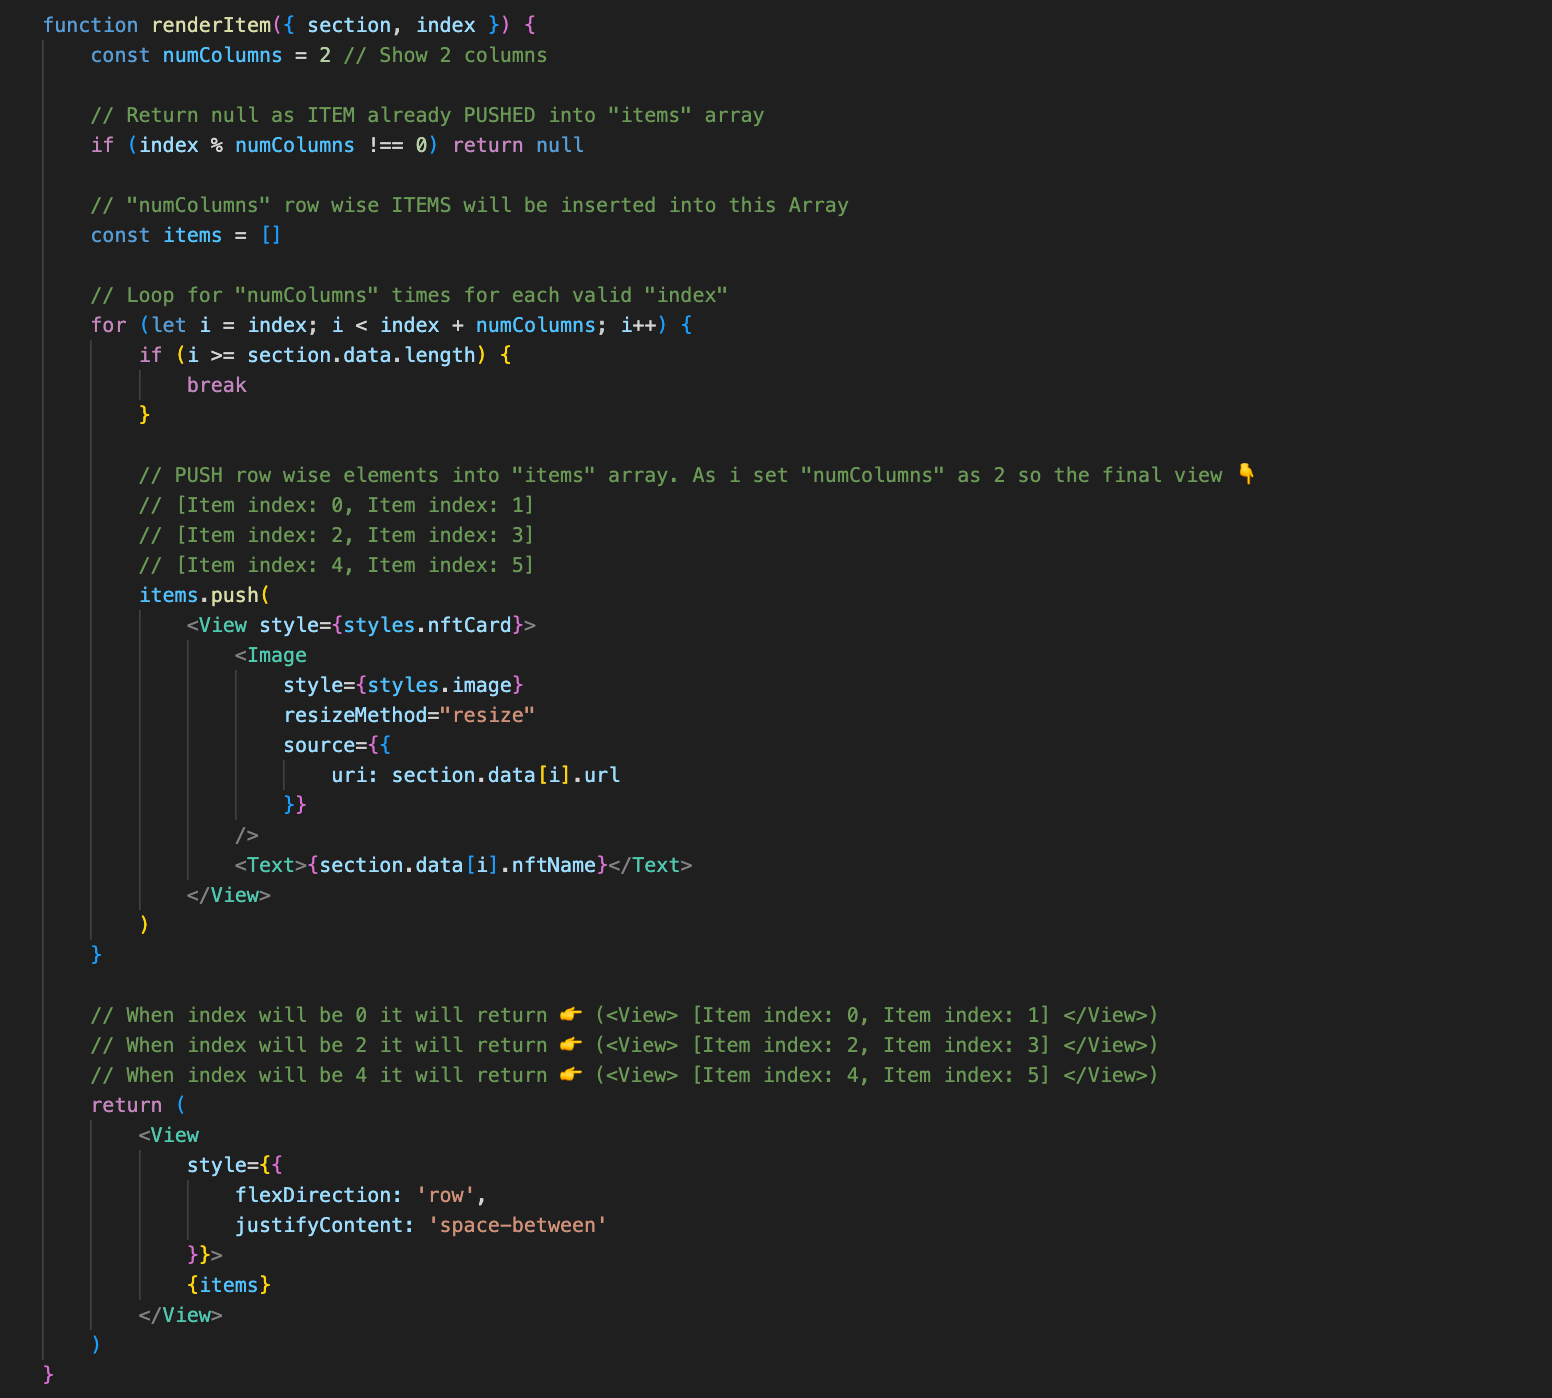Click 'style={styles.image}' attribute

point(403,685)
